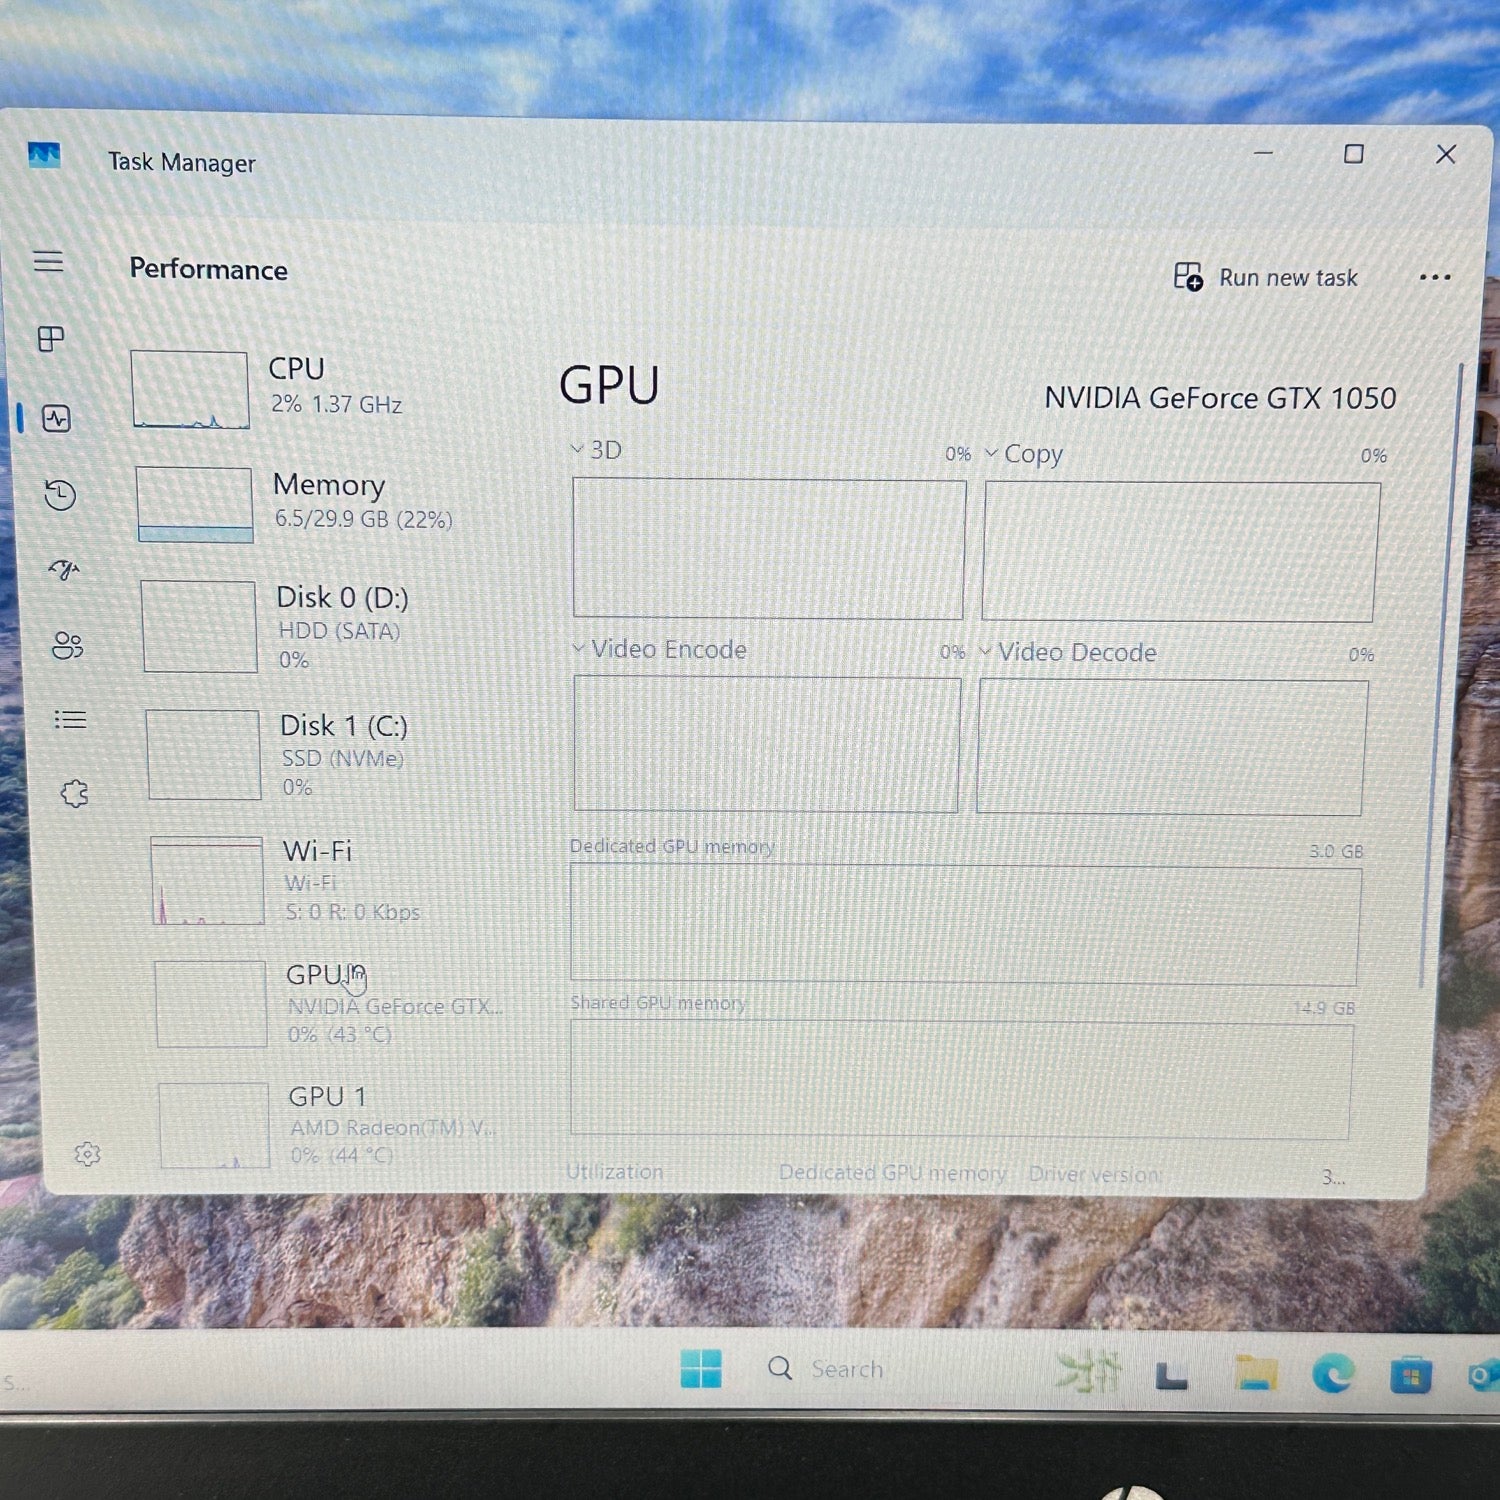Open Task Manager settings gear

pos(88,1154)
